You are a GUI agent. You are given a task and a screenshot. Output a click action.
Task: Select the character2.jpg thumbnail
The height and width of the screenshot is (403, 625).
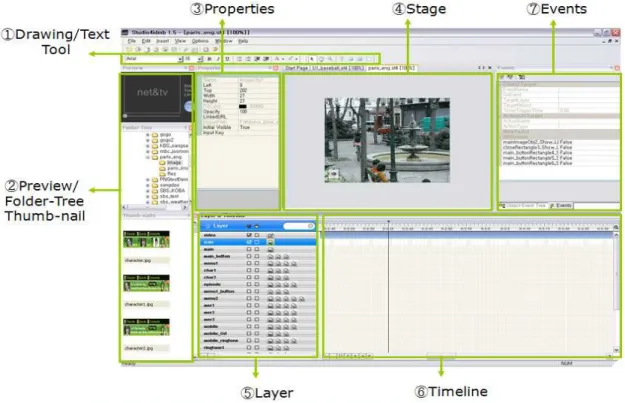pyautogui.click(x=146, y=327)
